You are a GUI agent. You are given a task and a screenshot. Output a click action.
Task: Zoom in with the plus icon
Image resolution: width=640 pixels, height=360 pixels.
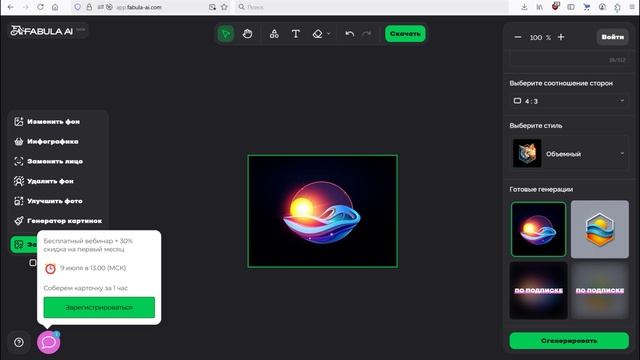tap(561, 37)
